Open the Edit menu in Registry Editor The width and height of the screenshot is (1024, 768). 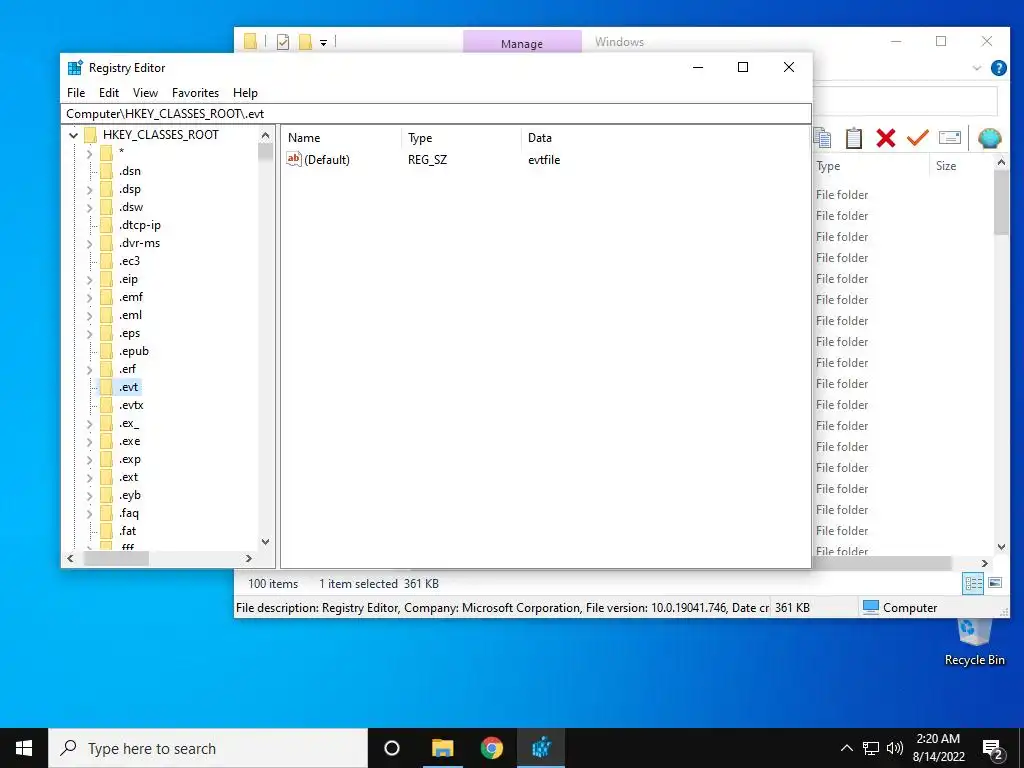coord(108,93)
